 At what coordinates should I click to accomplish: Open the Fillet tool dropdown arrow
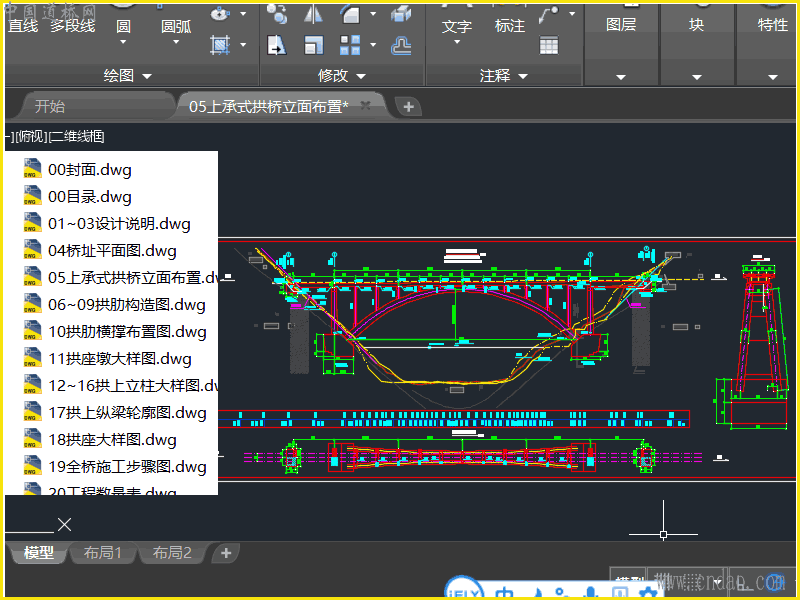[x=373, y=14]
